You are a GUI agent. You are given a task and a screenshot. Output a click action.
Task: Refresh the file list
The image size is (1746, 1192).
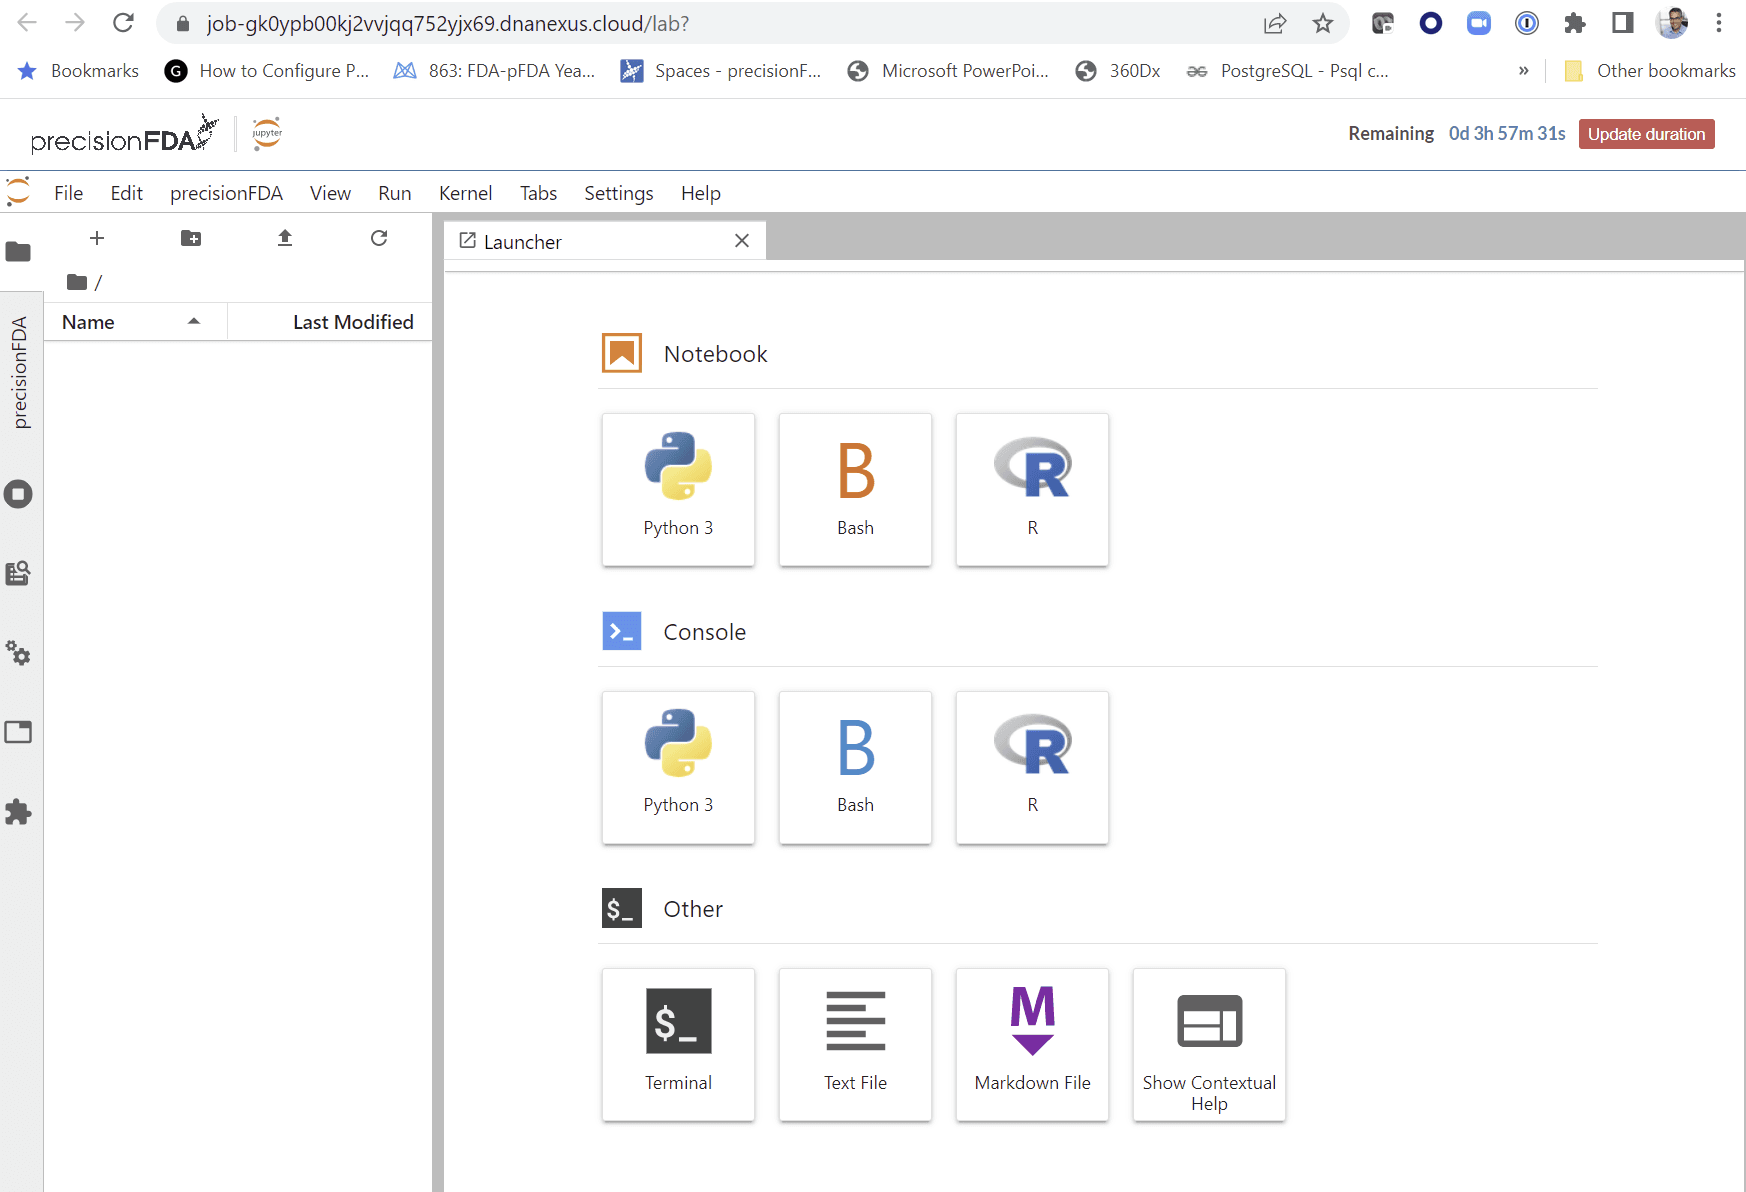pos(379,238)
